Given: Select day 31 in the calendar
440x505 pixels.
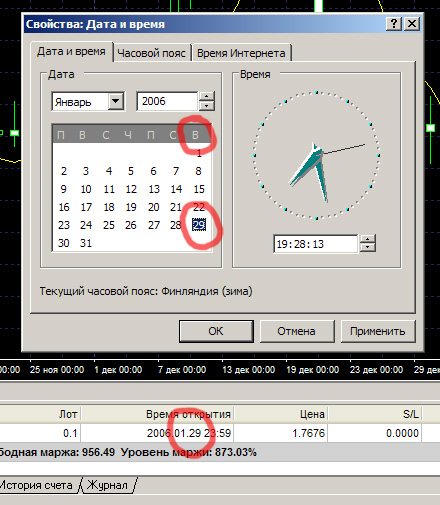Looking at the screenshot, I should 86,243.
